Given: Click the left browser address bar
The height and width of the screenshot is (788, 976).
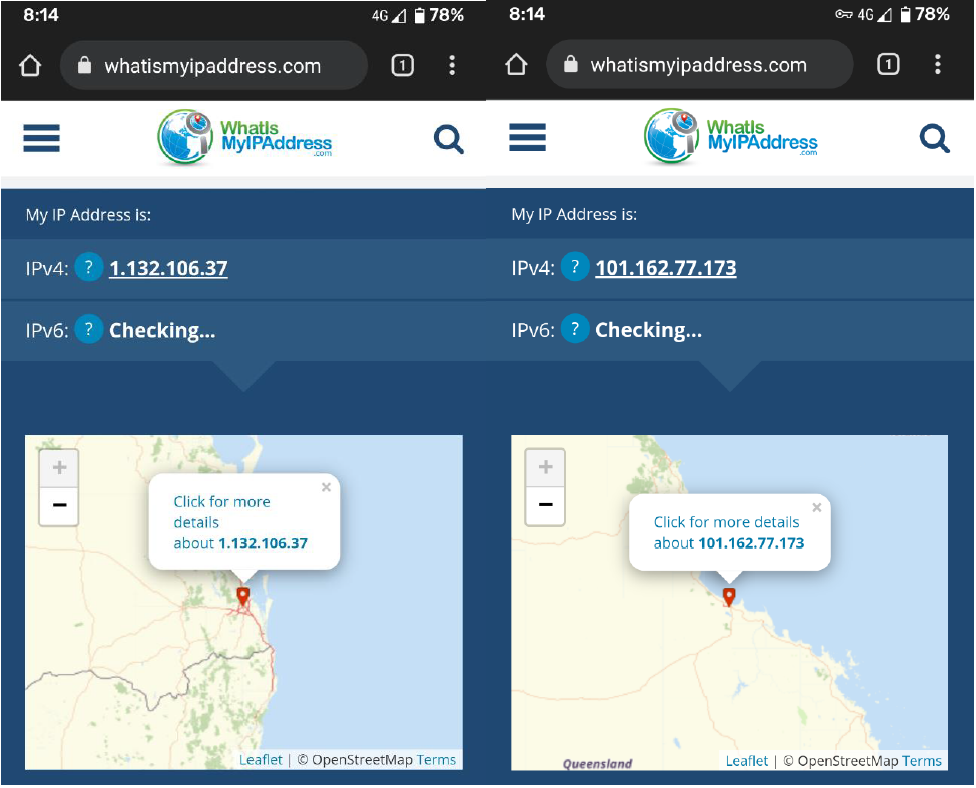Looking at the screenshot, I should click(214, 65).
